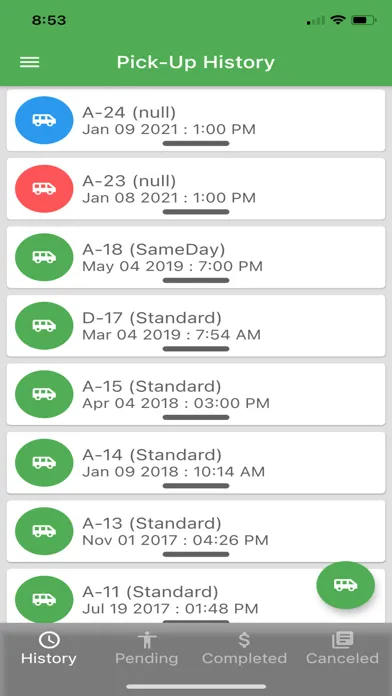Expand the handle bar under A-14 entry
Viewport: 392px width, 696px height.
[196, 486]
